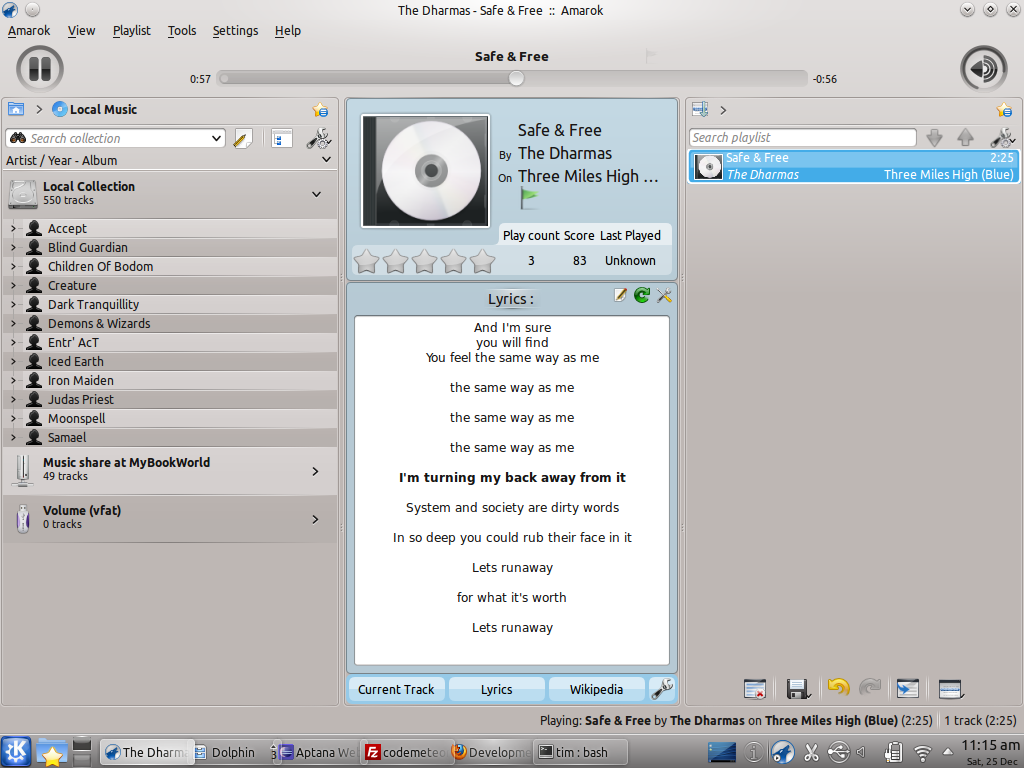The image size is (1024, 768).
Task: Click in the Search playlist field
Action: coord(803,137)
